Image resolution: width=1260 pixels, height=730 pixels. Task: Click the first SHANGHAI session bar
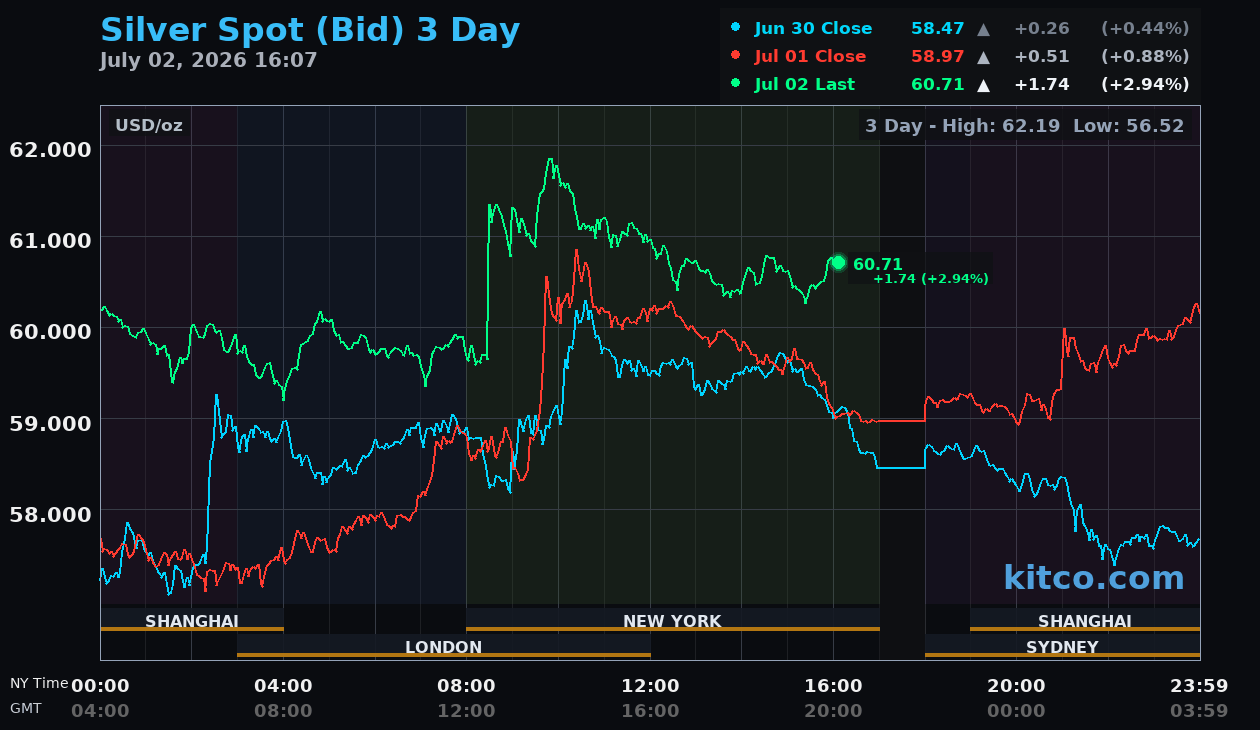point(192,621)
